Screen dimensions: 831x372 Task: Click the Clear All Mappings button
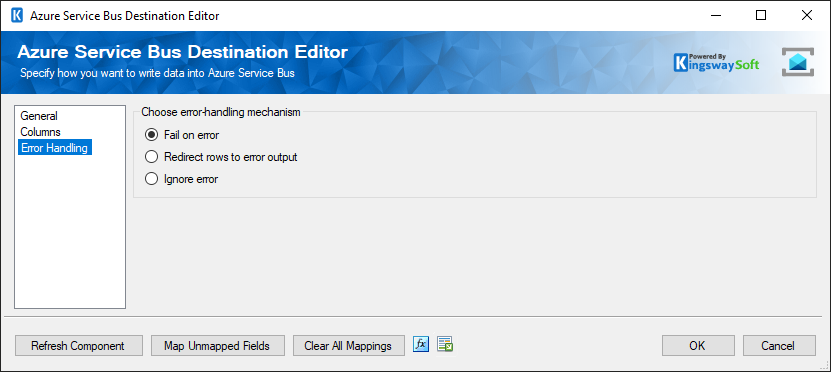click(349, 346)
